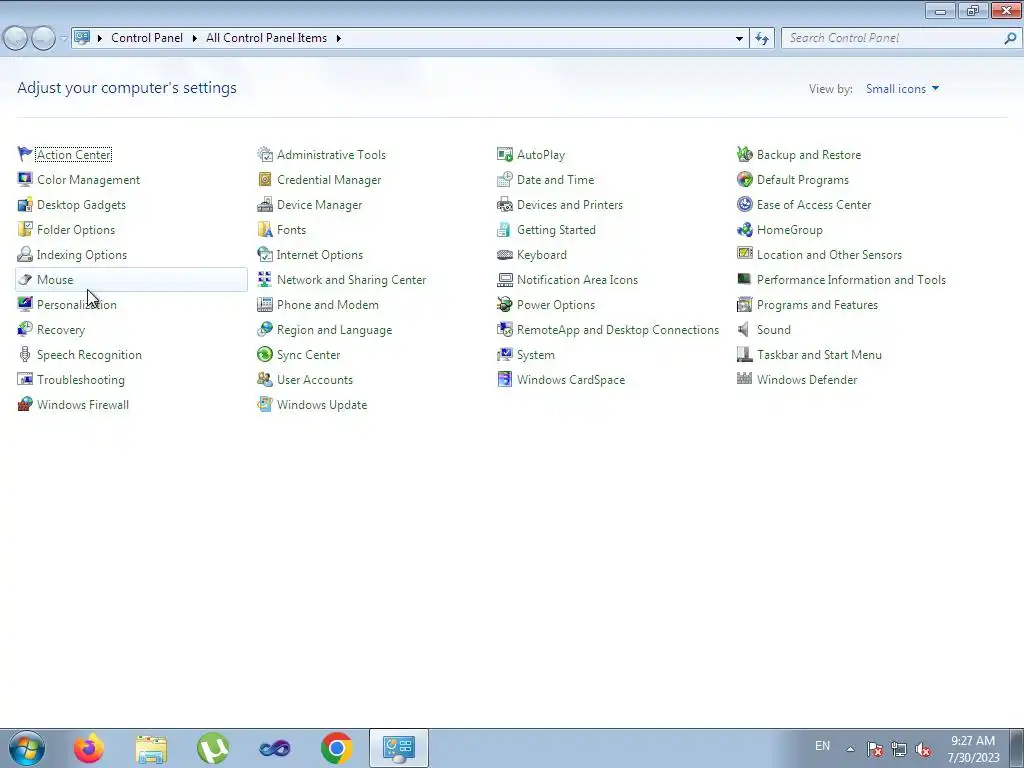Image resolution: width=1024 pixels, height=768 pixels.
Task: Open RemoteApp and Desktop Connections link
Action: (x=618, y=330)
